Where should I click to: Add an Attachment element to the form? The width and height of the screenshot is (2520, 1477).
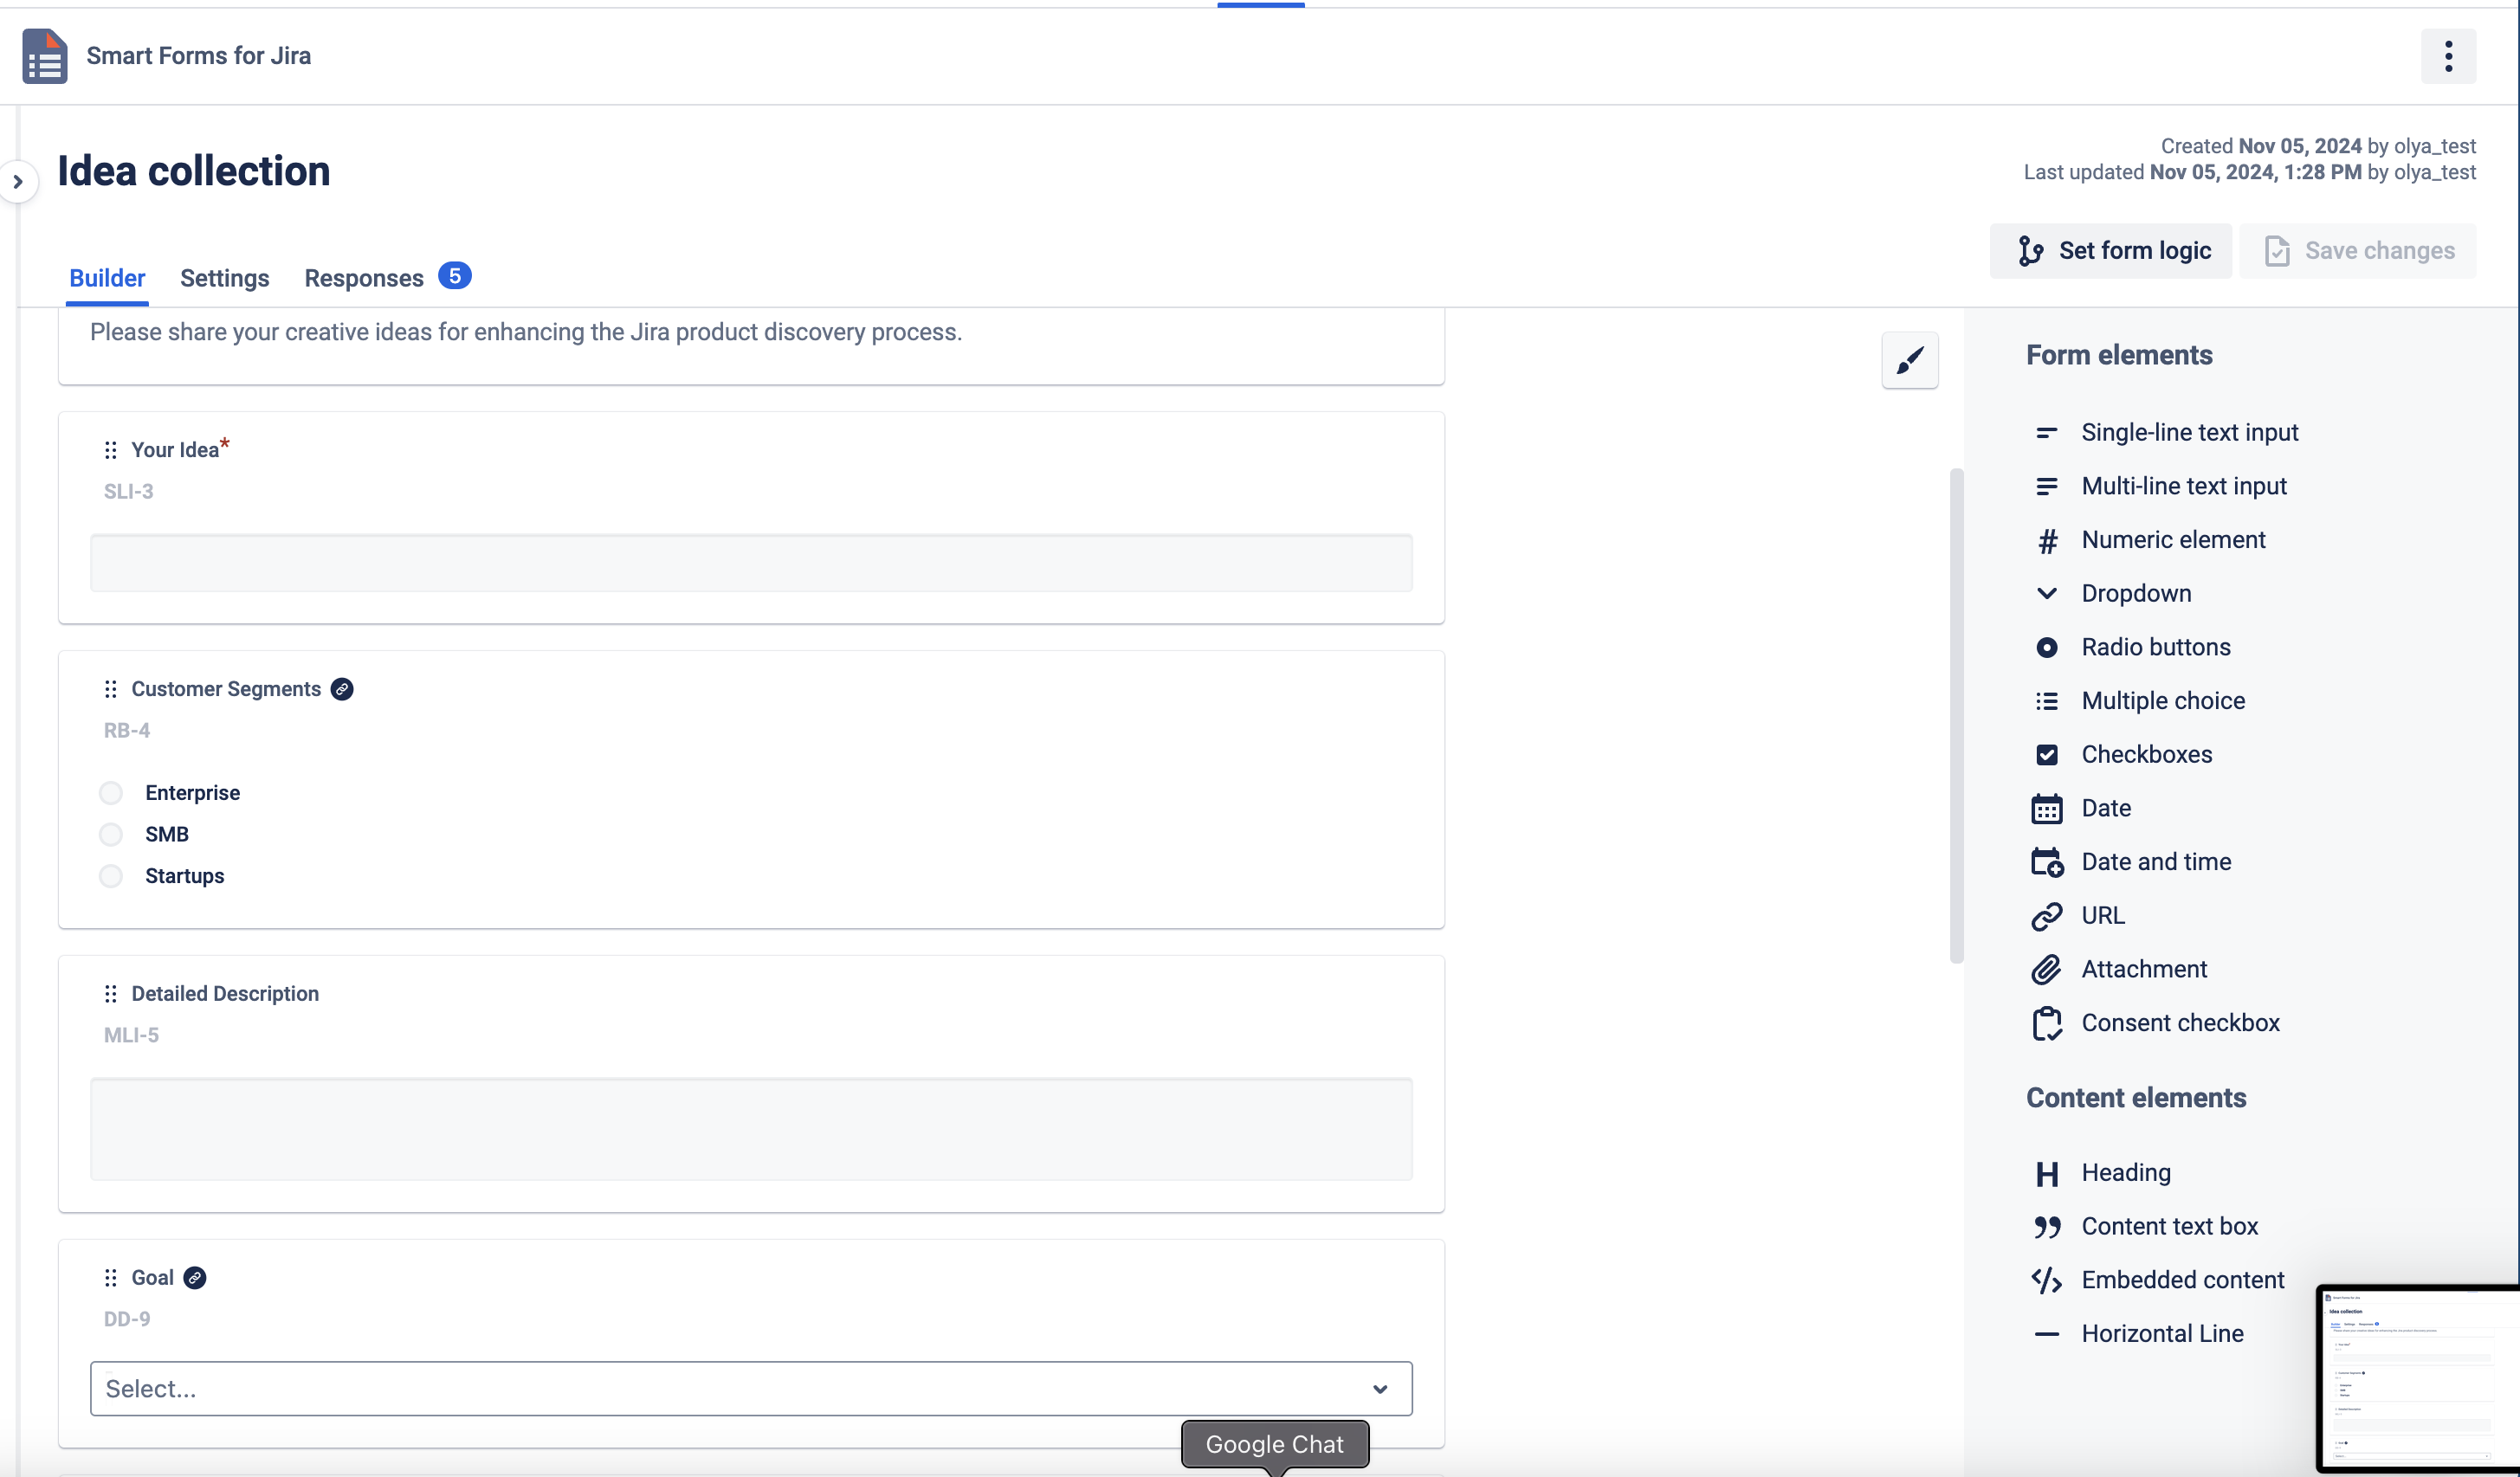point(2144,968)
